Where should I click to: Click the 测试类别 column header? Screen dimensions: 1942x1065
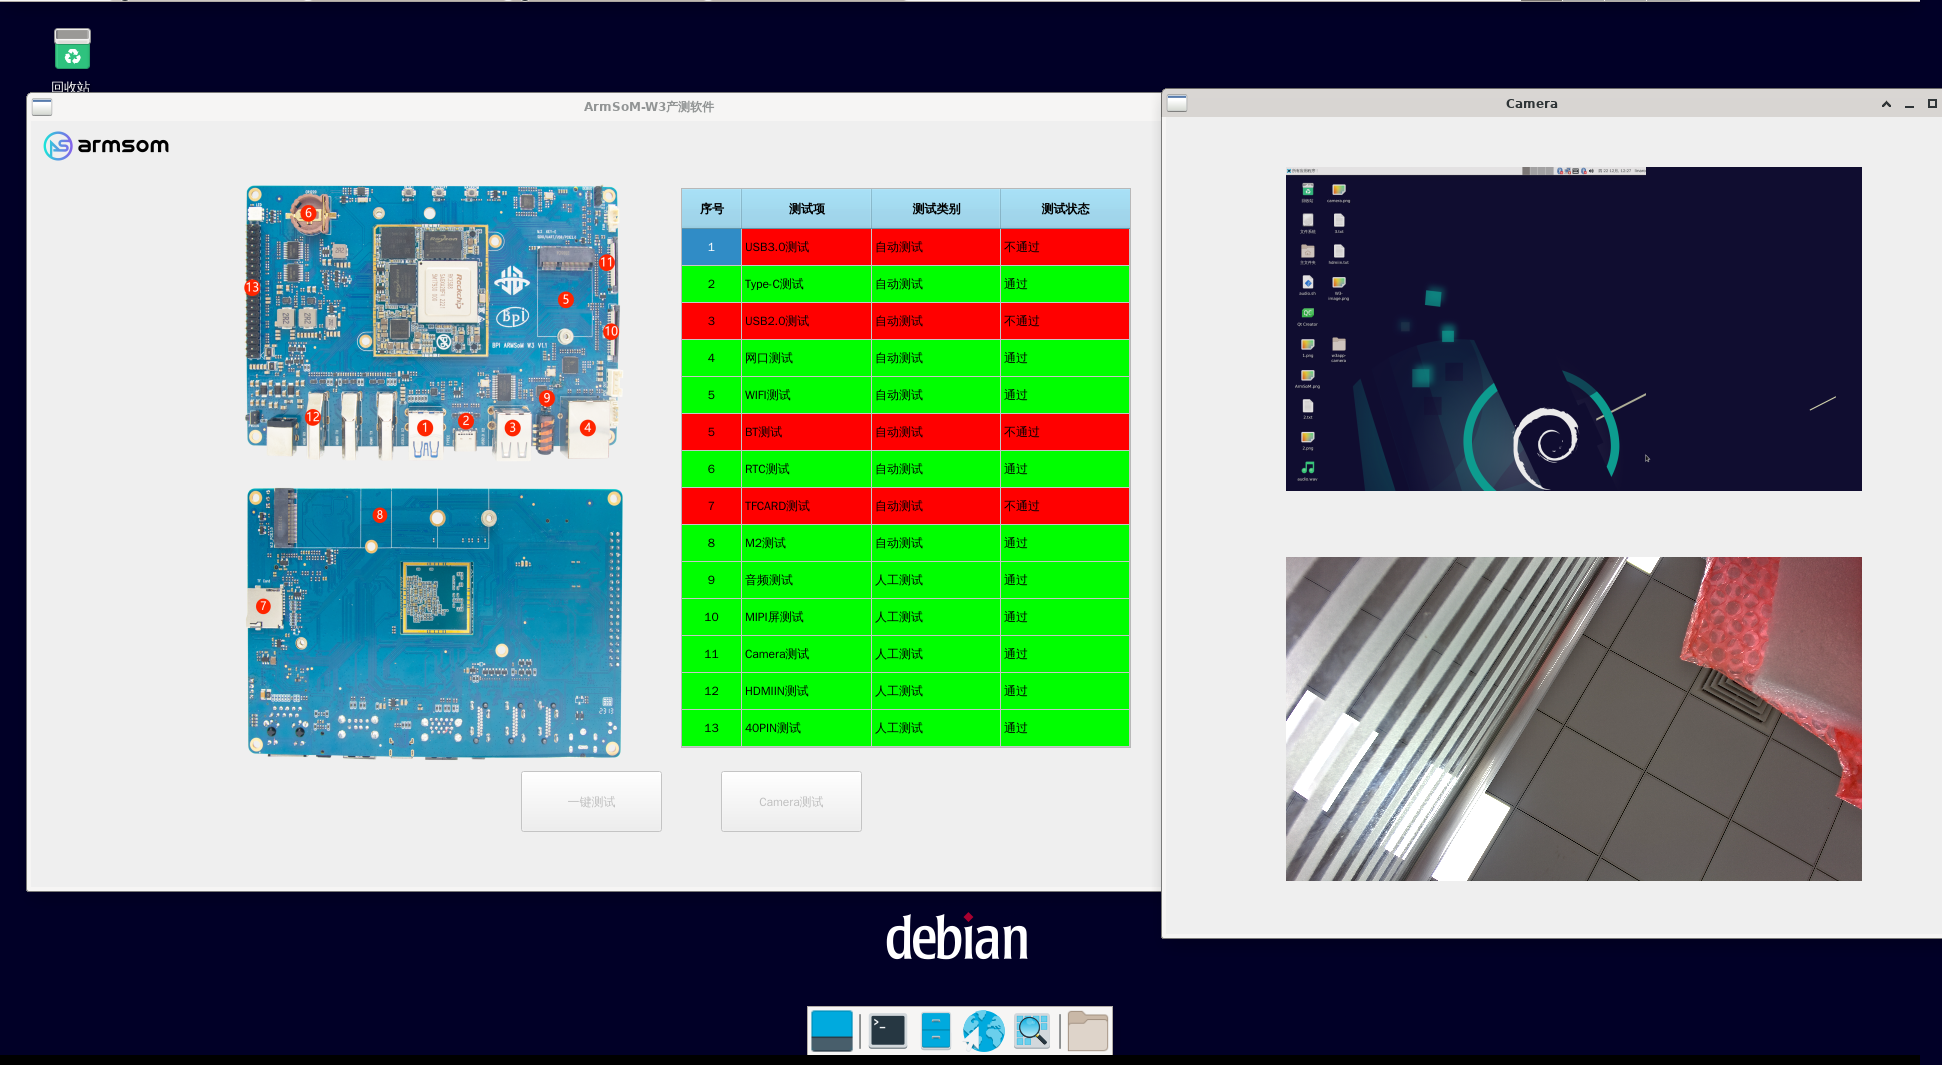coord(936,208)
